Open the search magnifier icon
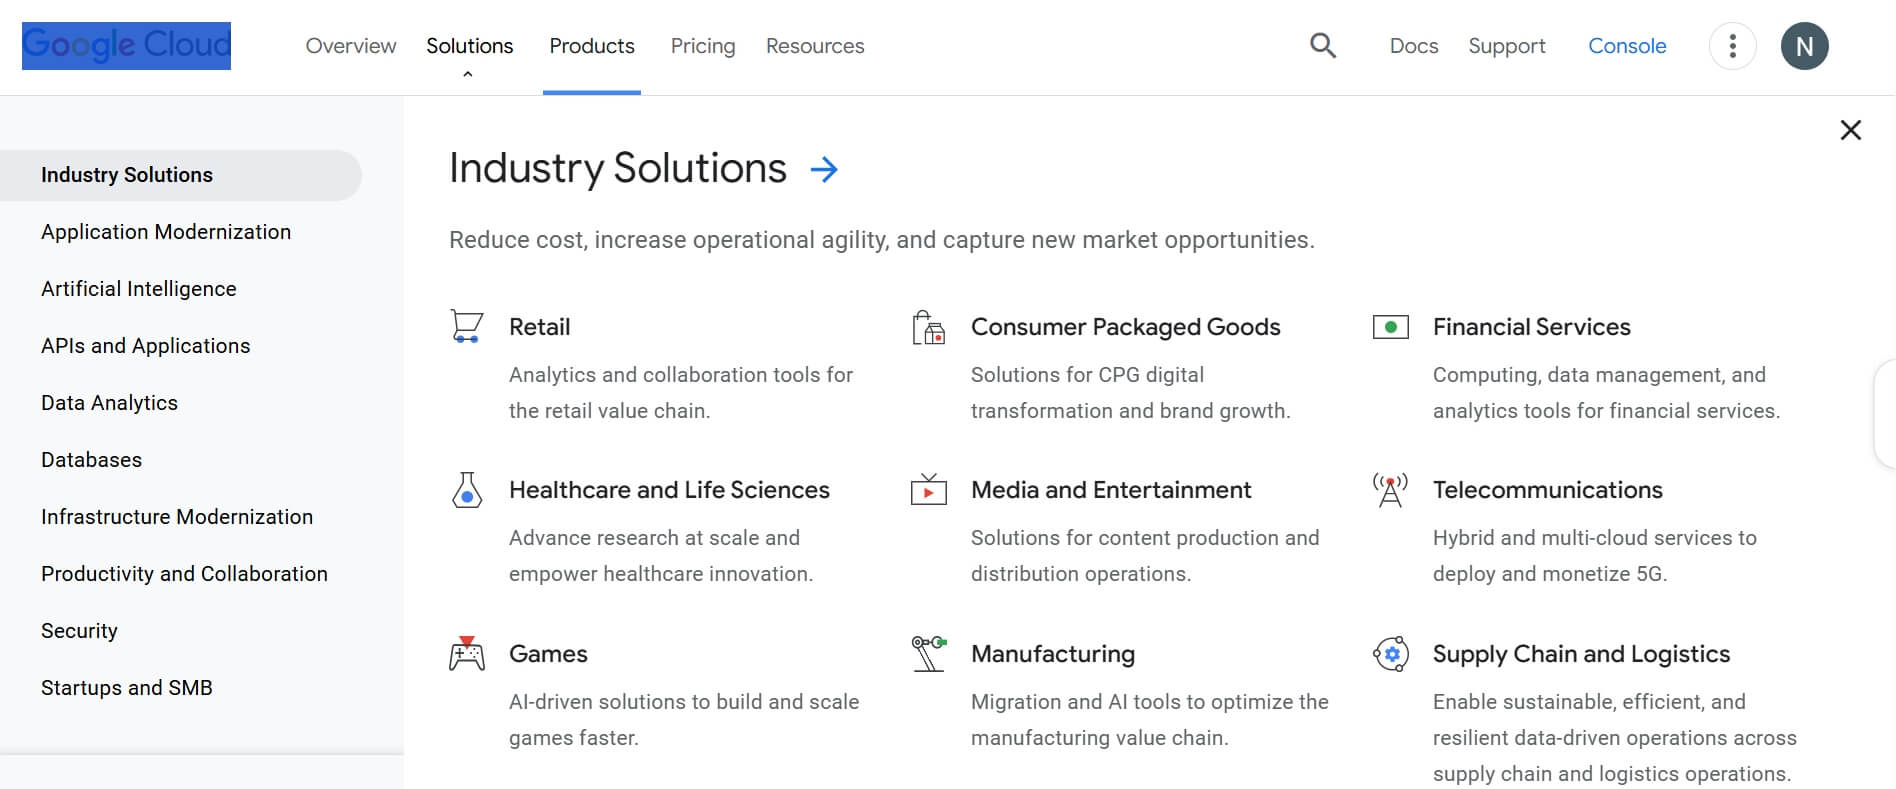The height and width of the screenshot is (789, 1896). tap(1323, 46)
